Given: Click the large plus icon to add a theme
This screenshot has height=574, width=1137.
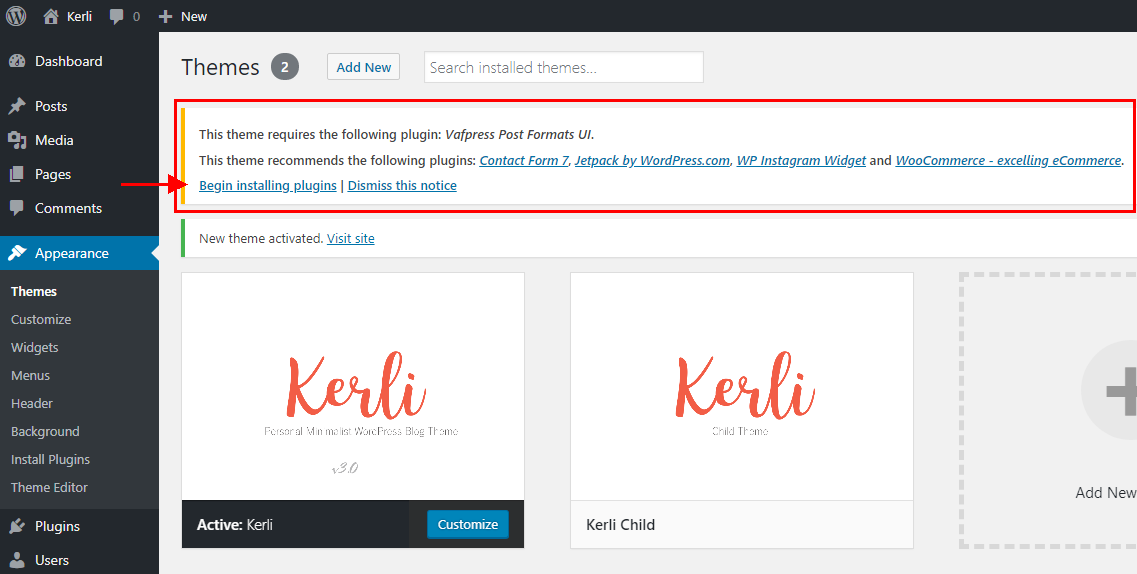Looking at the screenshot, I should coord(1120,392).
